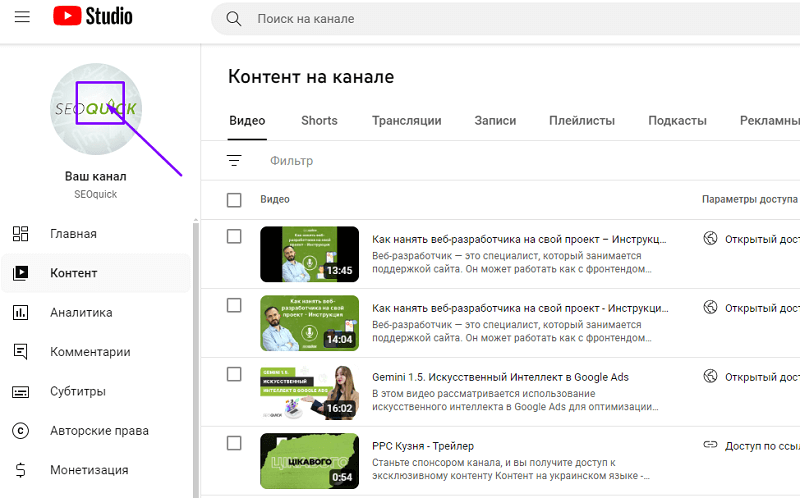Click the 'Ваш канал' label

[95, 177]
